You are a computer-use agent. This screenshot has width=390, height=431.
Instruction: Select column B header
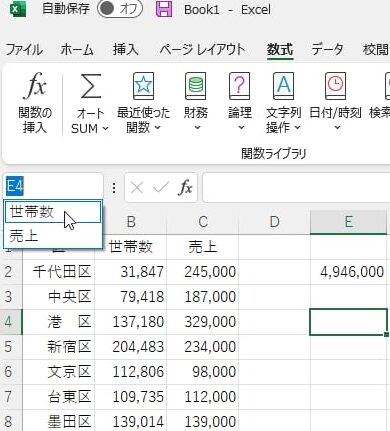[131, 222]
